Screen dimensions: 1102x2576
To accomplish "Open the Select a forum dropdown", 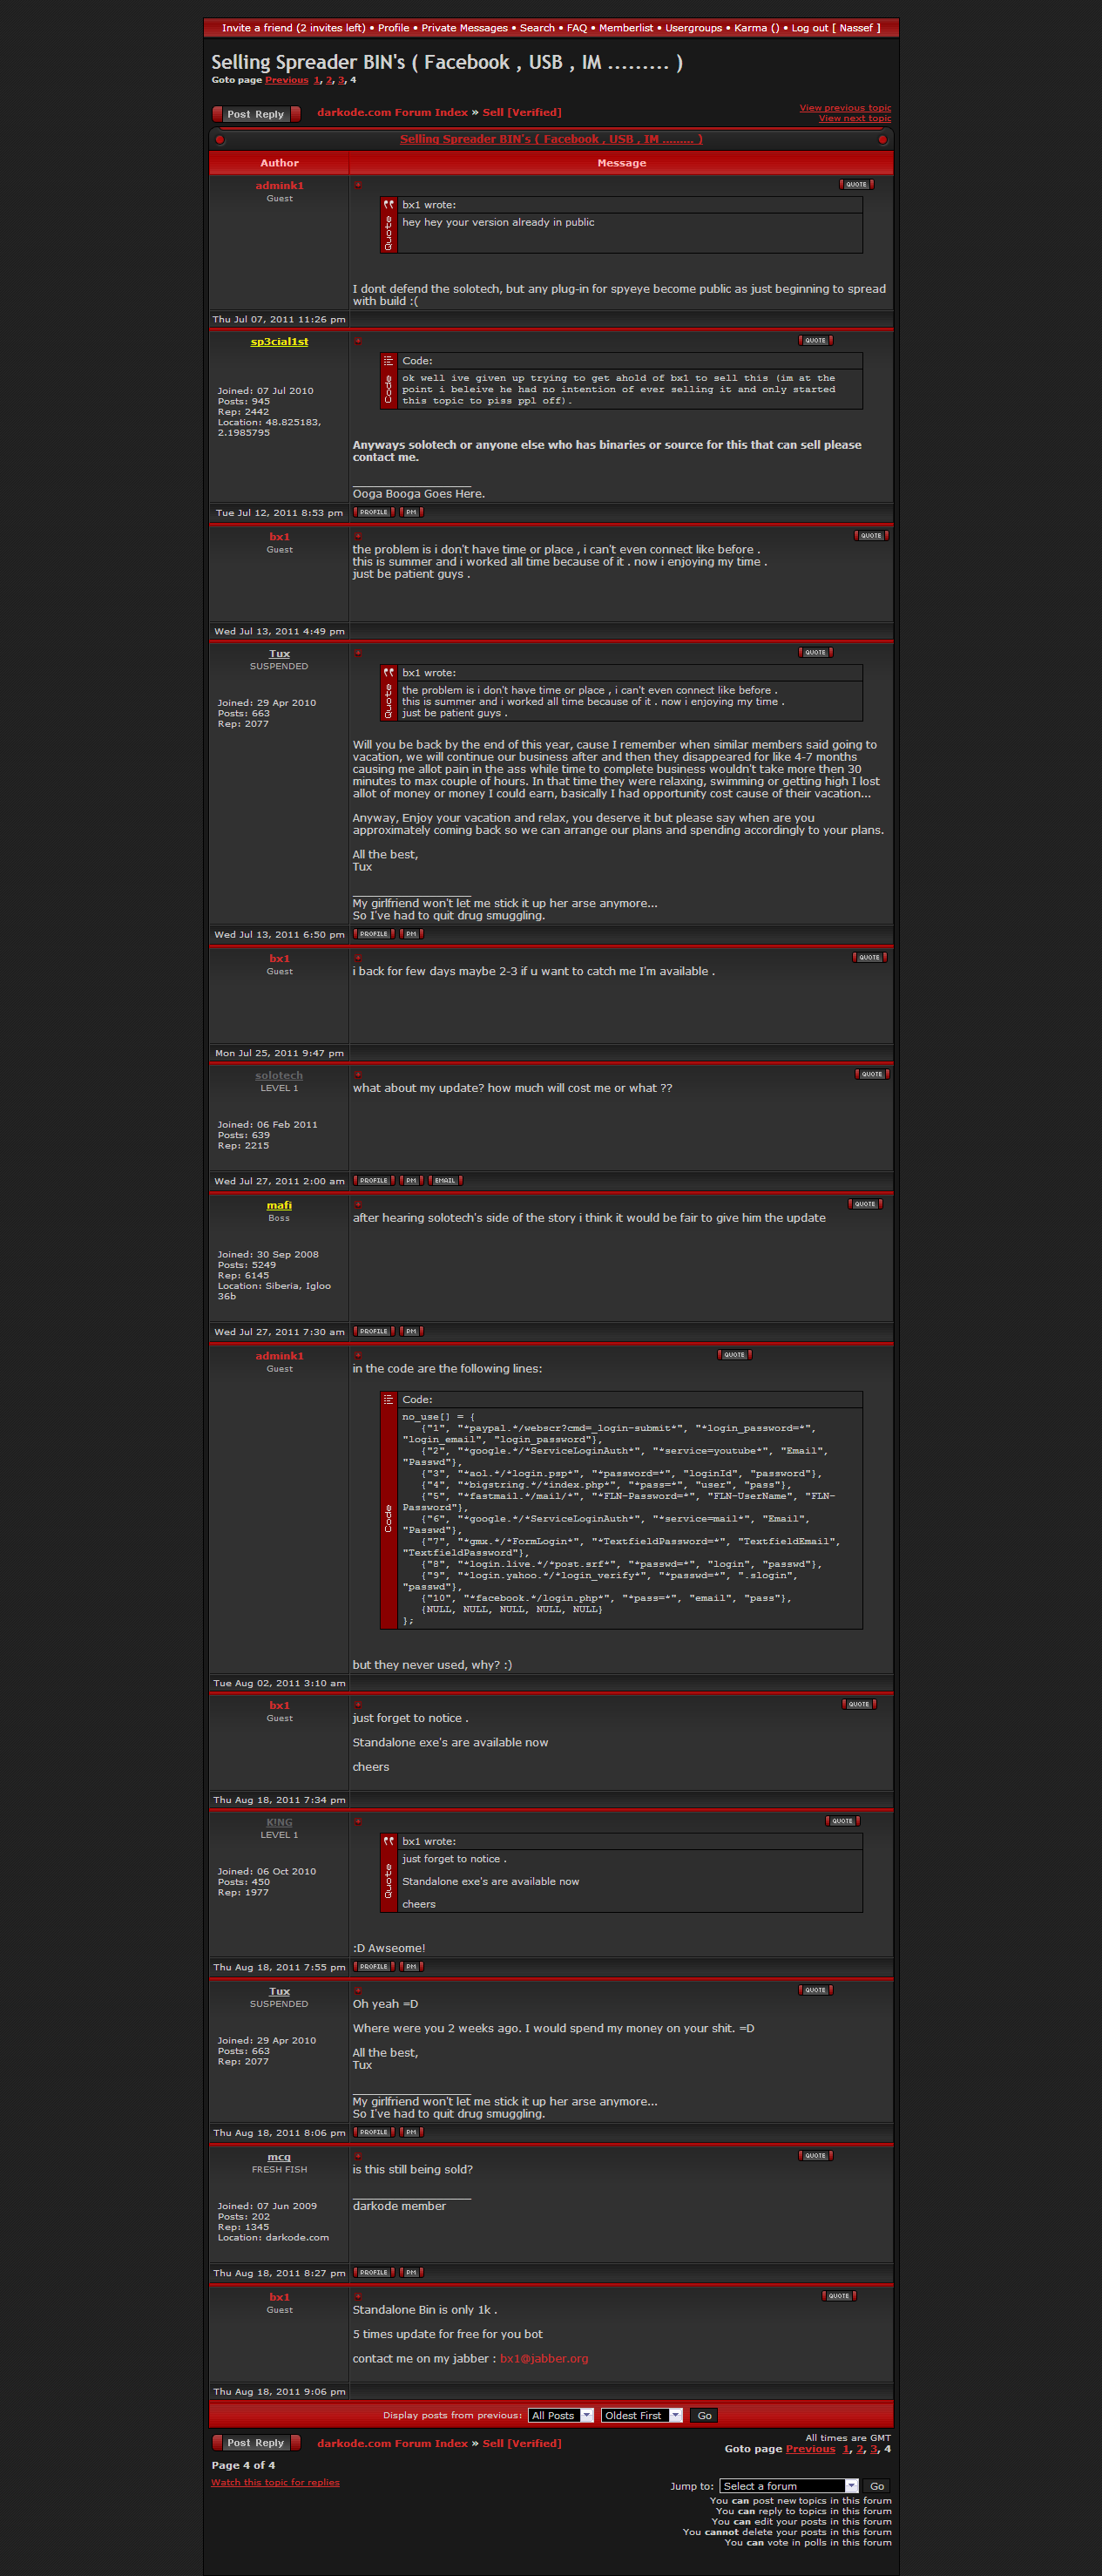I will [788, 2485].
